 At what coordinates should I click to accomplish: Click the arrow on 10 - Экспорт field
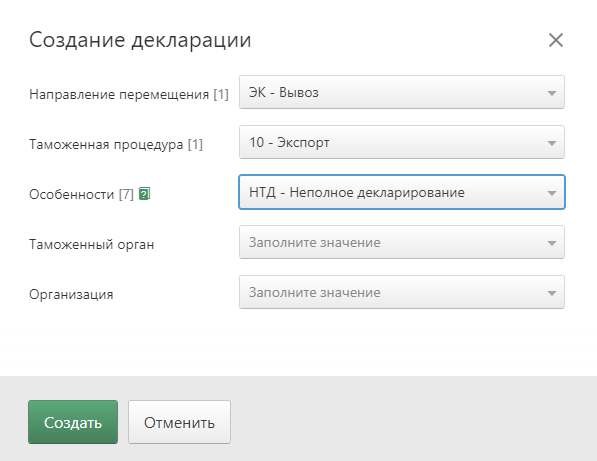(552, 143)
